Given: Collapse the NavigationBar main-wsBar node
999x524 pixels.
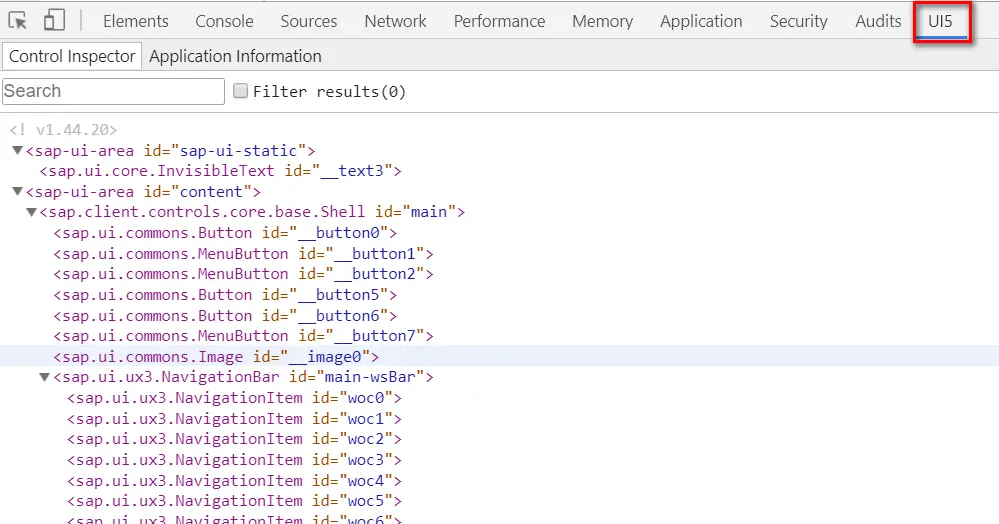Looking at the screenshot, I should coord(45,377).
